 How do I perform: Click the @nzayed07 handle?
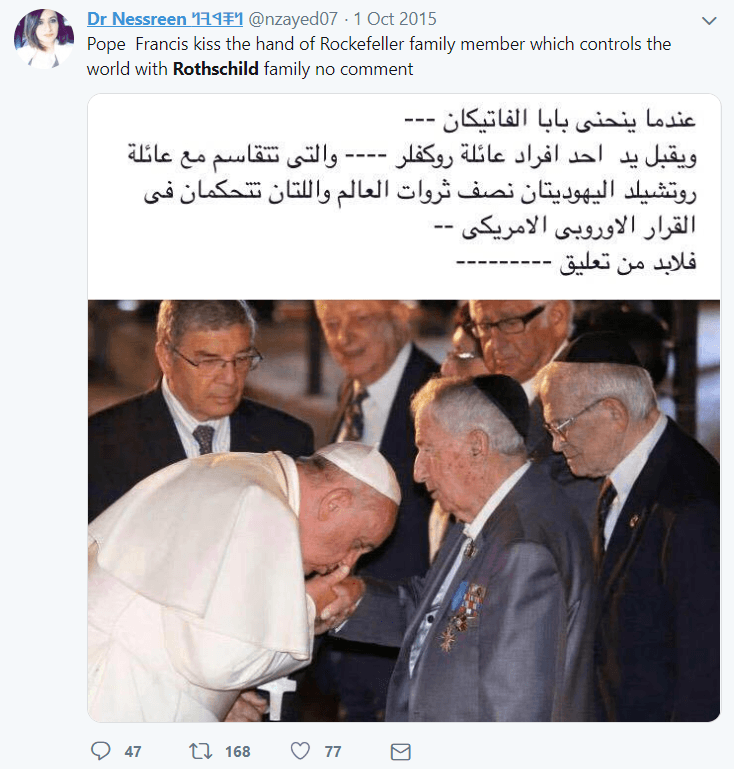click(293, 19)
